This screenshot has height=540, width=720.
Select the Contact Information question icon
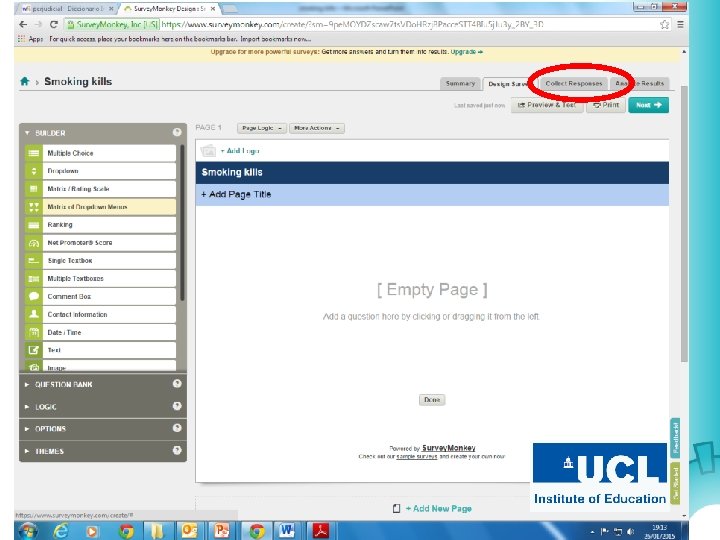(x=34, y=314)
